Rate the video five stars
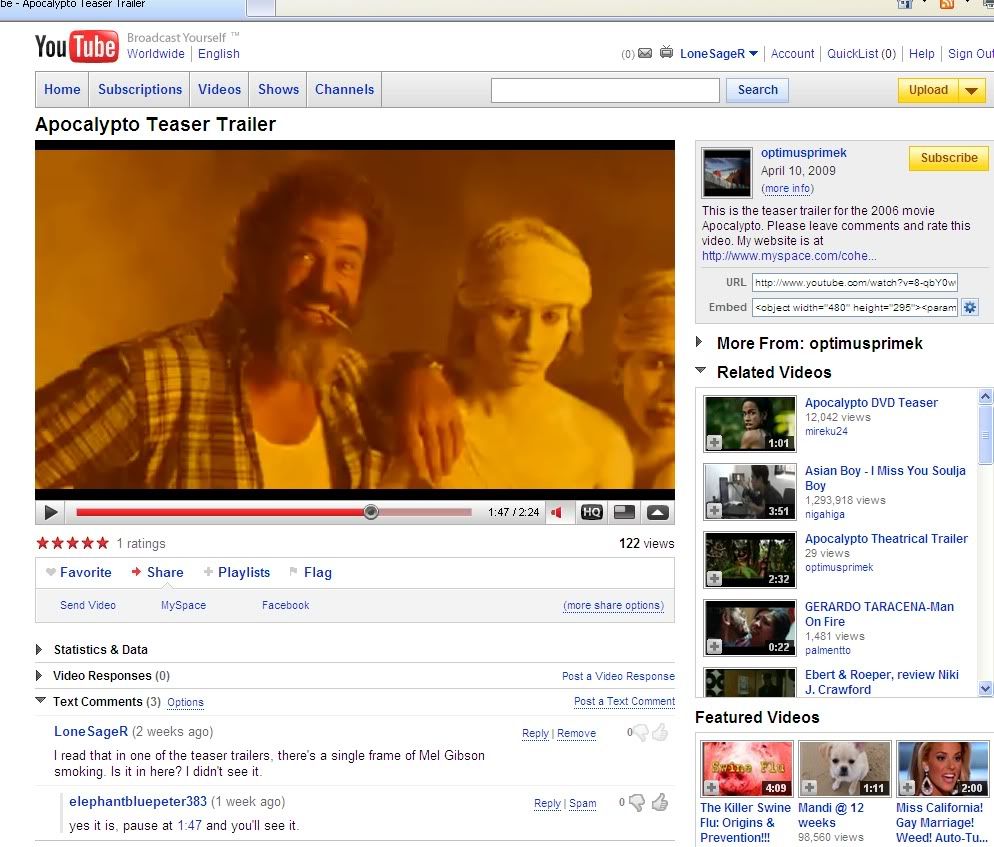994x847 pixels. point(102,543)
